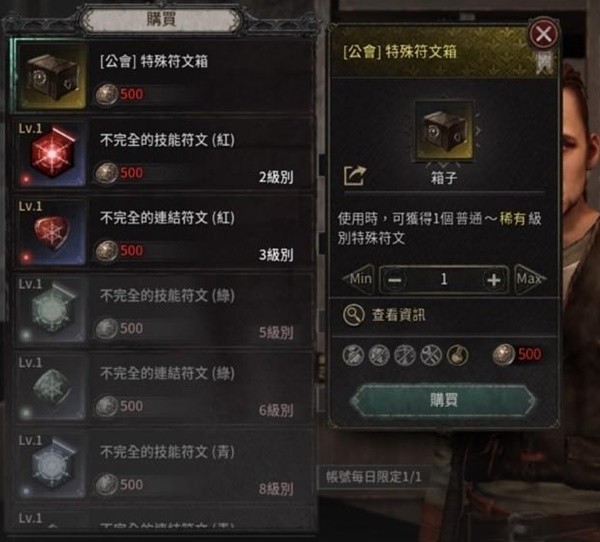The width and height of the screenshot is (600, 542).
Task: Set quantity to Max
Action: 530,279
